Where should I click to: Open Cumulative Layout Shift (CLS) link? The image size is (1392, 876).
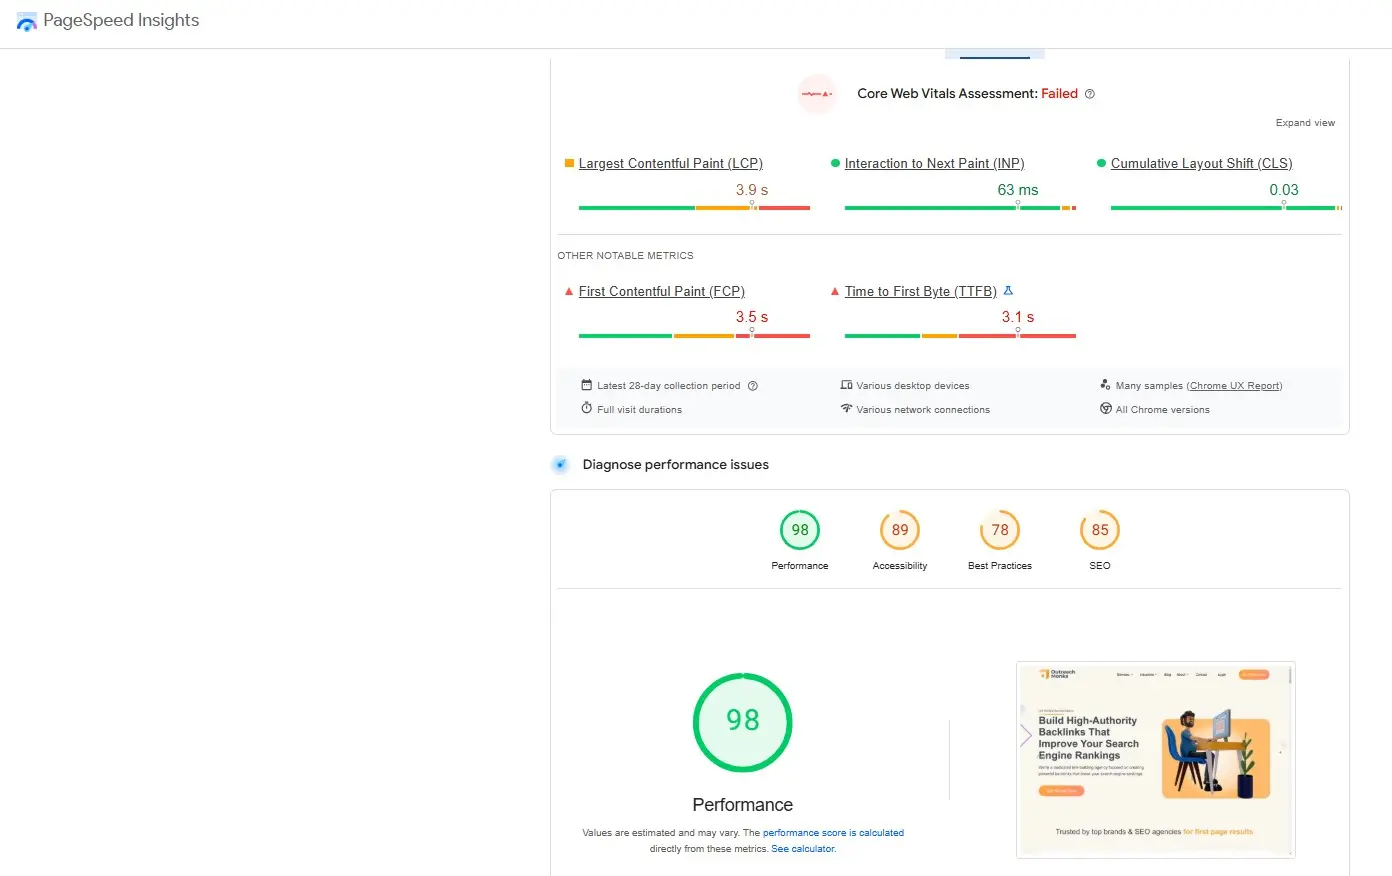coord(1201,164)
